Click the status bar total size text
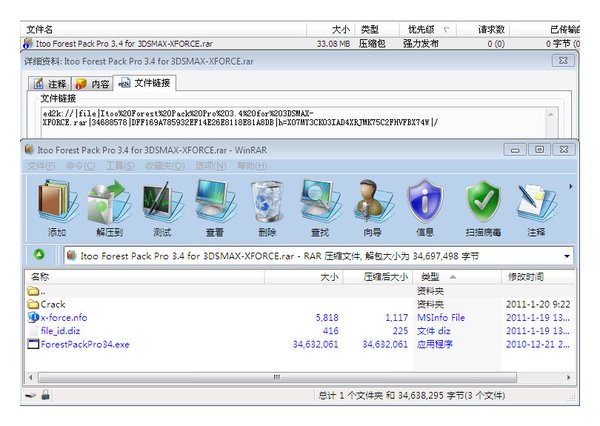Viewport: 600px width, 426px height. [x=412, y=395]
